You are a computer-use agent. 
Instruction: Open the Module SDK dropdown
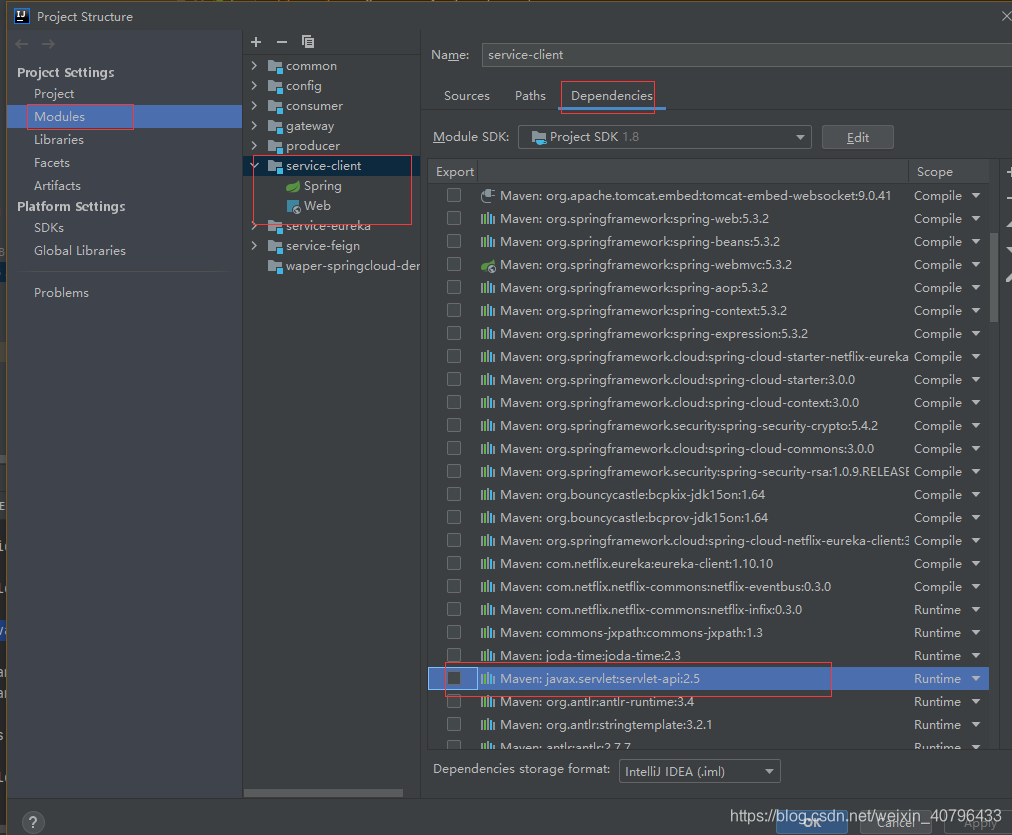(797, 137)
